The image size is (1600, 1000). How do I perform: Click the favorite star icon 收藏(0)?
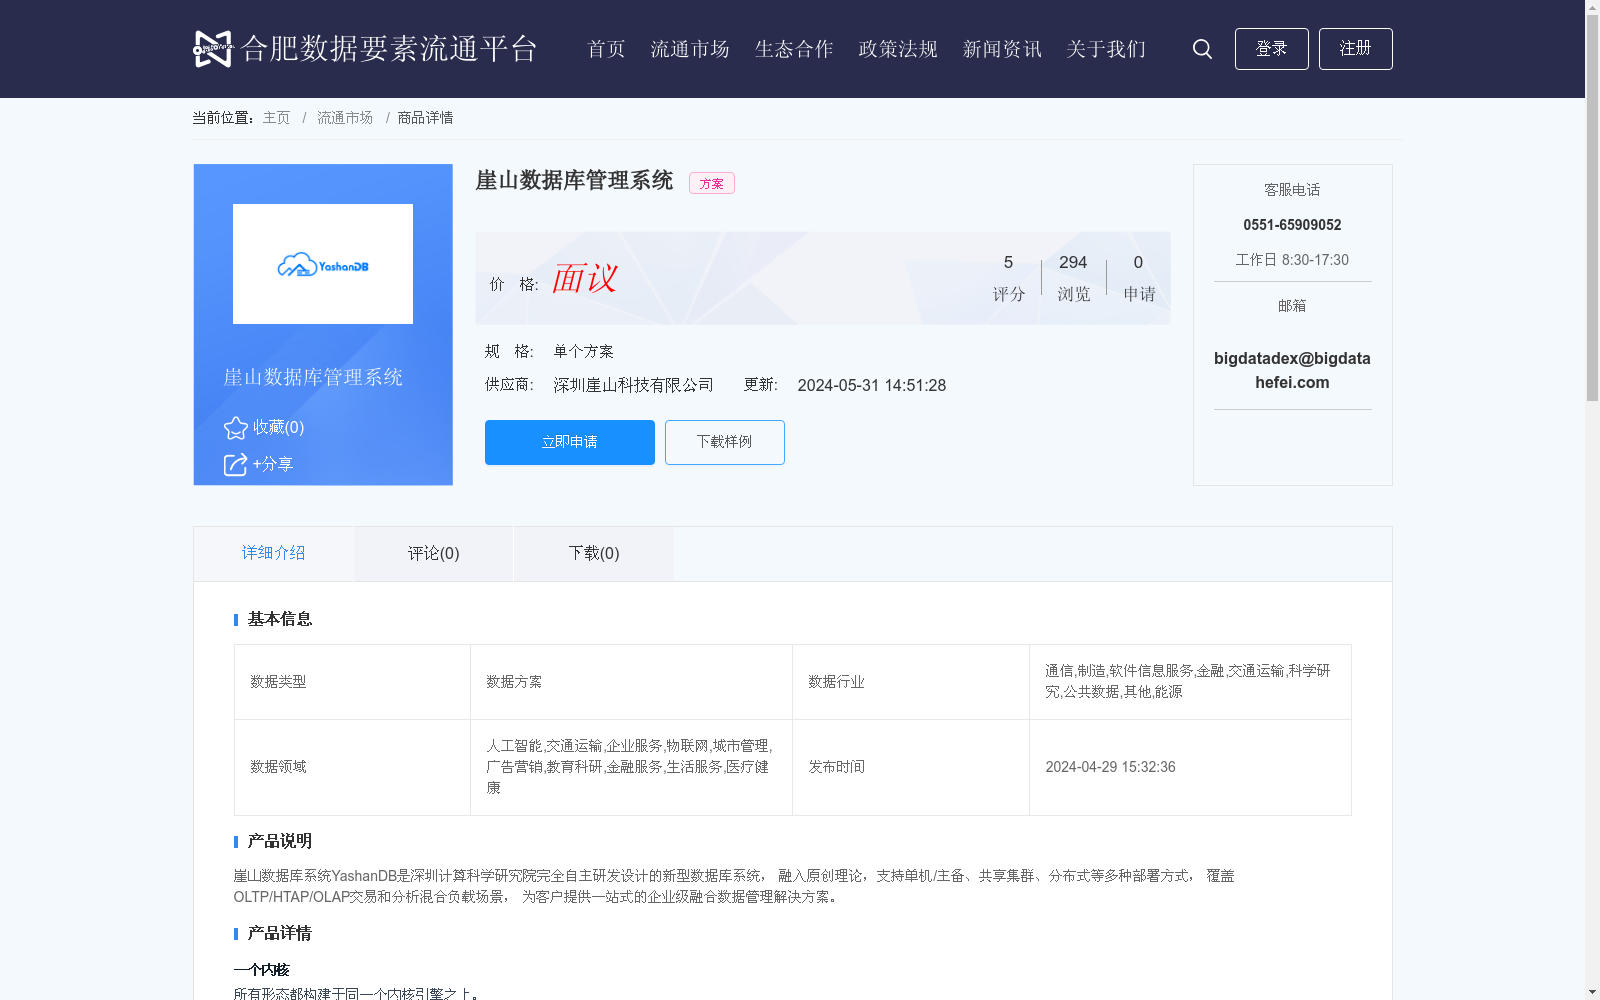pos(236,428)
